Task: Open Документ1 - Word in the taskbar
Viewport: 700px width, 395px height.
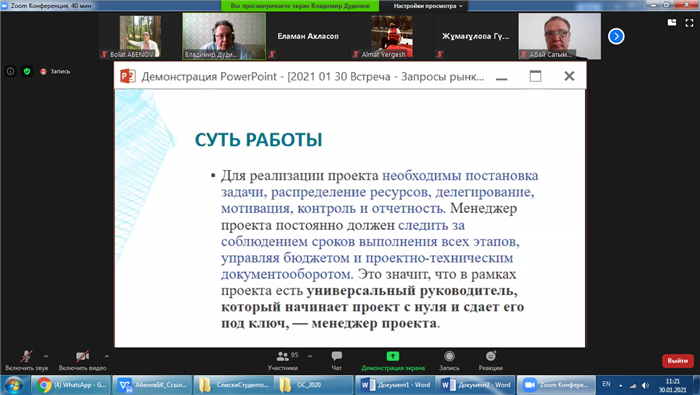Action: coord(396,385)
